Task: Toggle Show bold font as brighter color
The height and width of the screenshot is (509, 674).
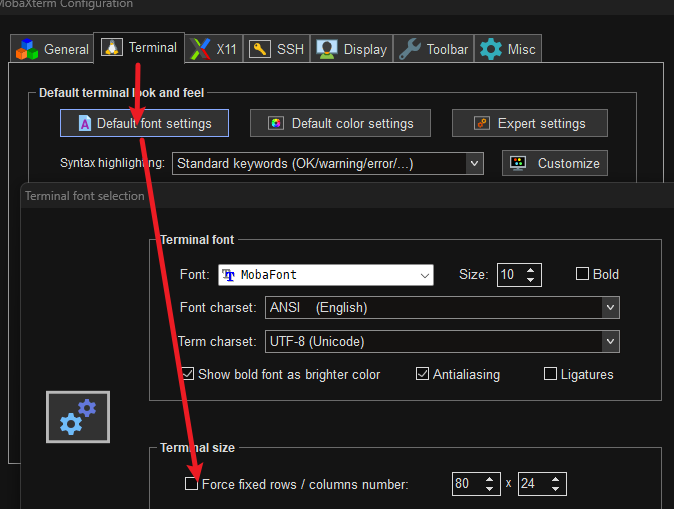Action: [188, 374]
